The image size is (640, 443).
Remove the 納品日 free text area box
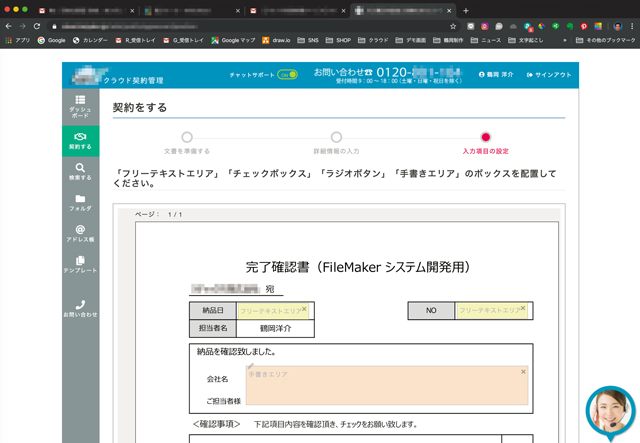coord(304,309)
